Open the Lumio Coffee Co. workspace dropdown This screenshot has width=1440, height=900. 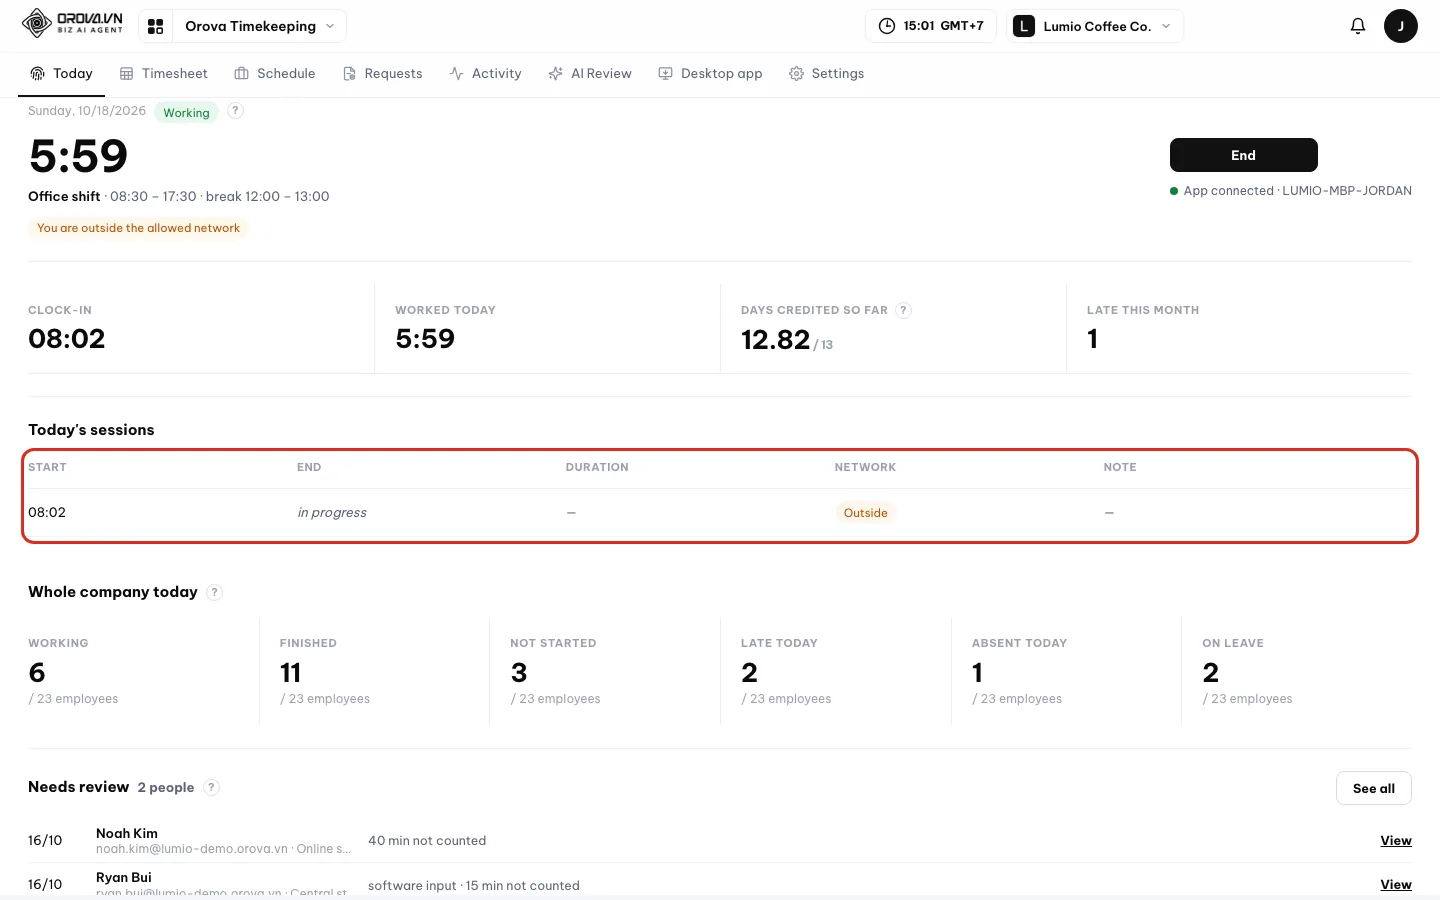[x=1095, y=26]
